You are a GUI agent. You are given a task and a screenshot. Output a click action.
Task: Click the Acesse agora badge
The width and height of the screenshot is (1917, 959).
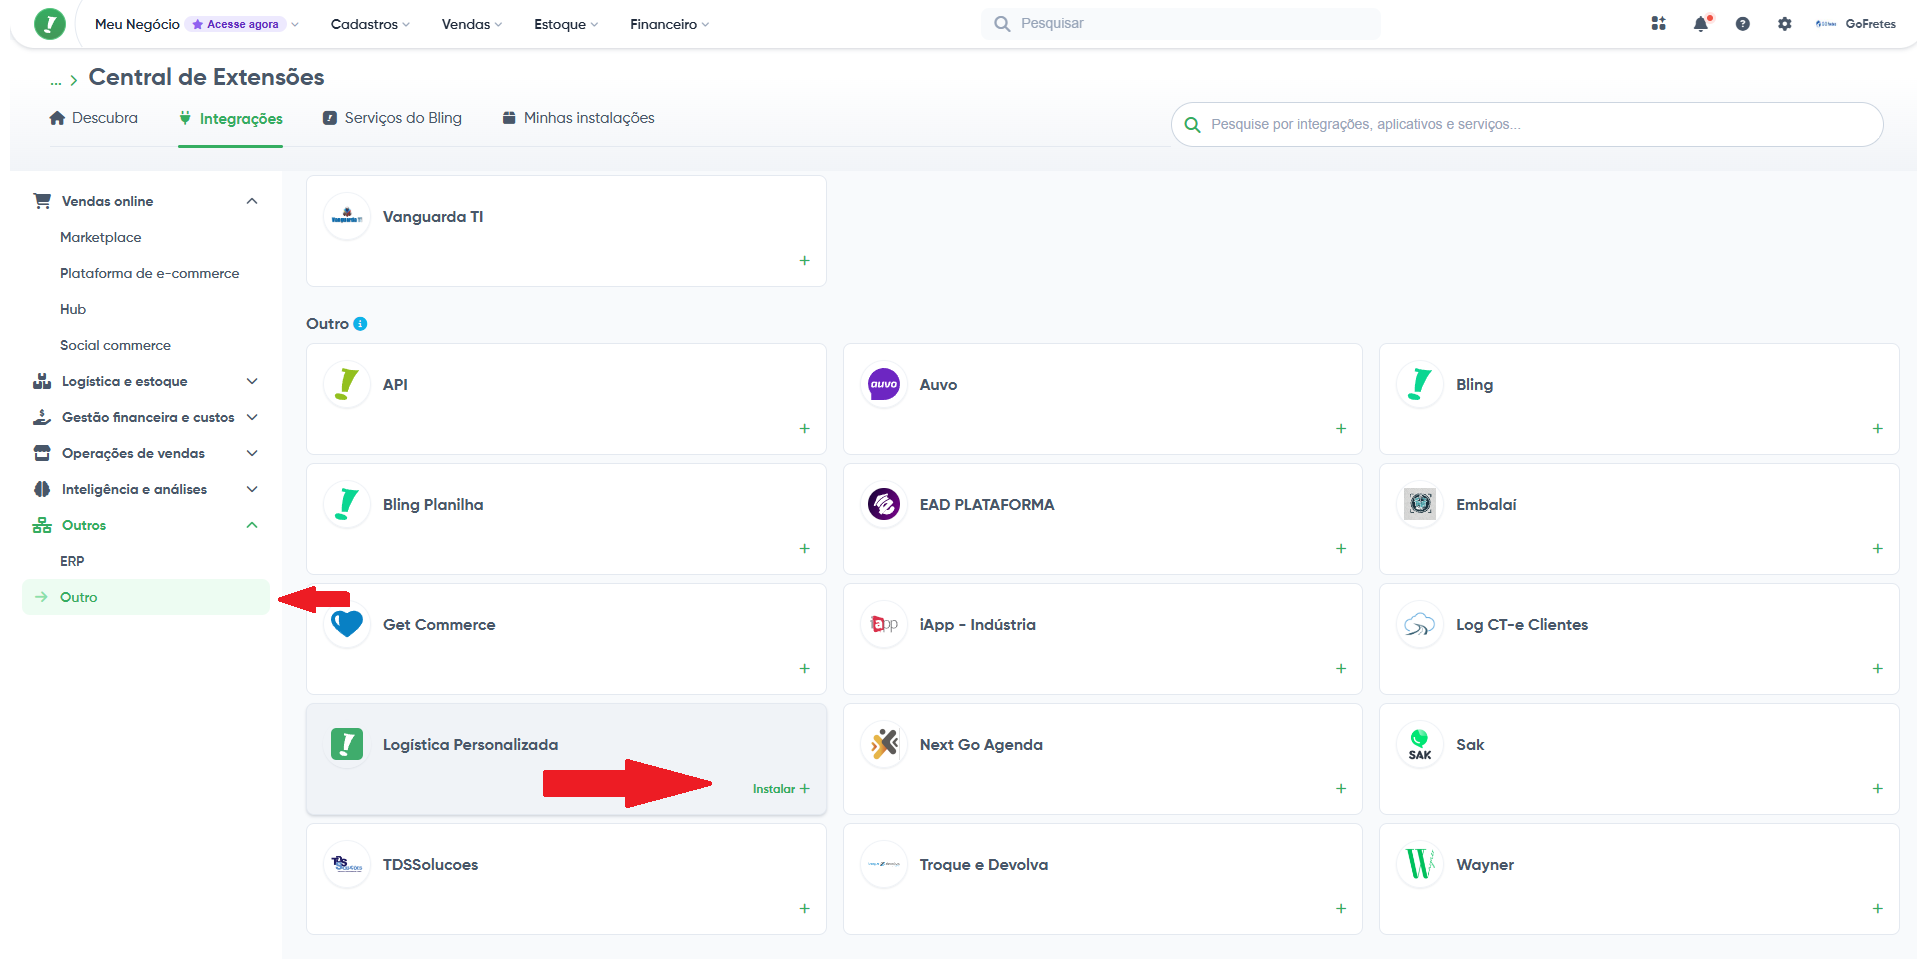pos(236,24)
